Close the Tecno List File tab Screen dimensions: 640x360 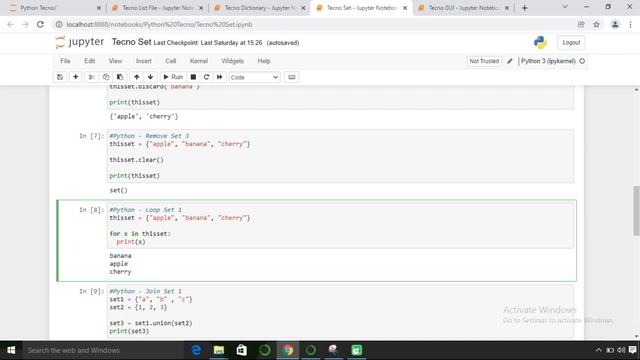[201, 8]
